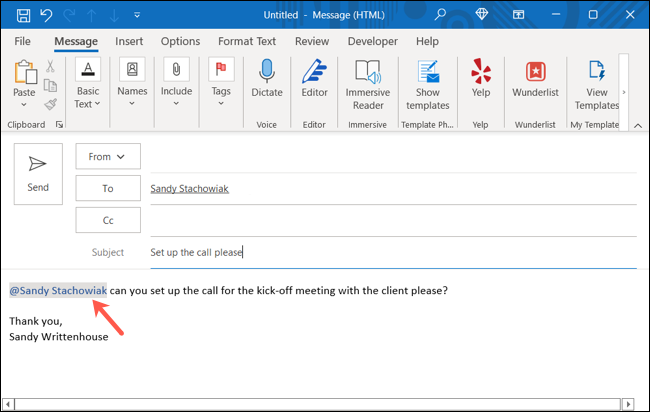
Task: Go to the previous item with the up arrow
Action: tap(92, 15)
